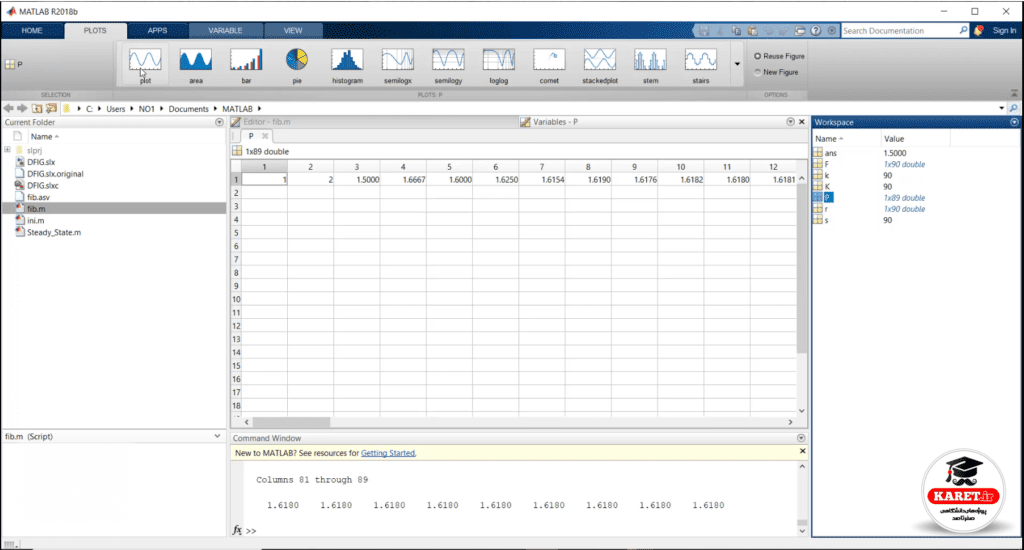Screen dimensions: 1024x550
Task: Select the P variable tab
Action: [251, 136]
